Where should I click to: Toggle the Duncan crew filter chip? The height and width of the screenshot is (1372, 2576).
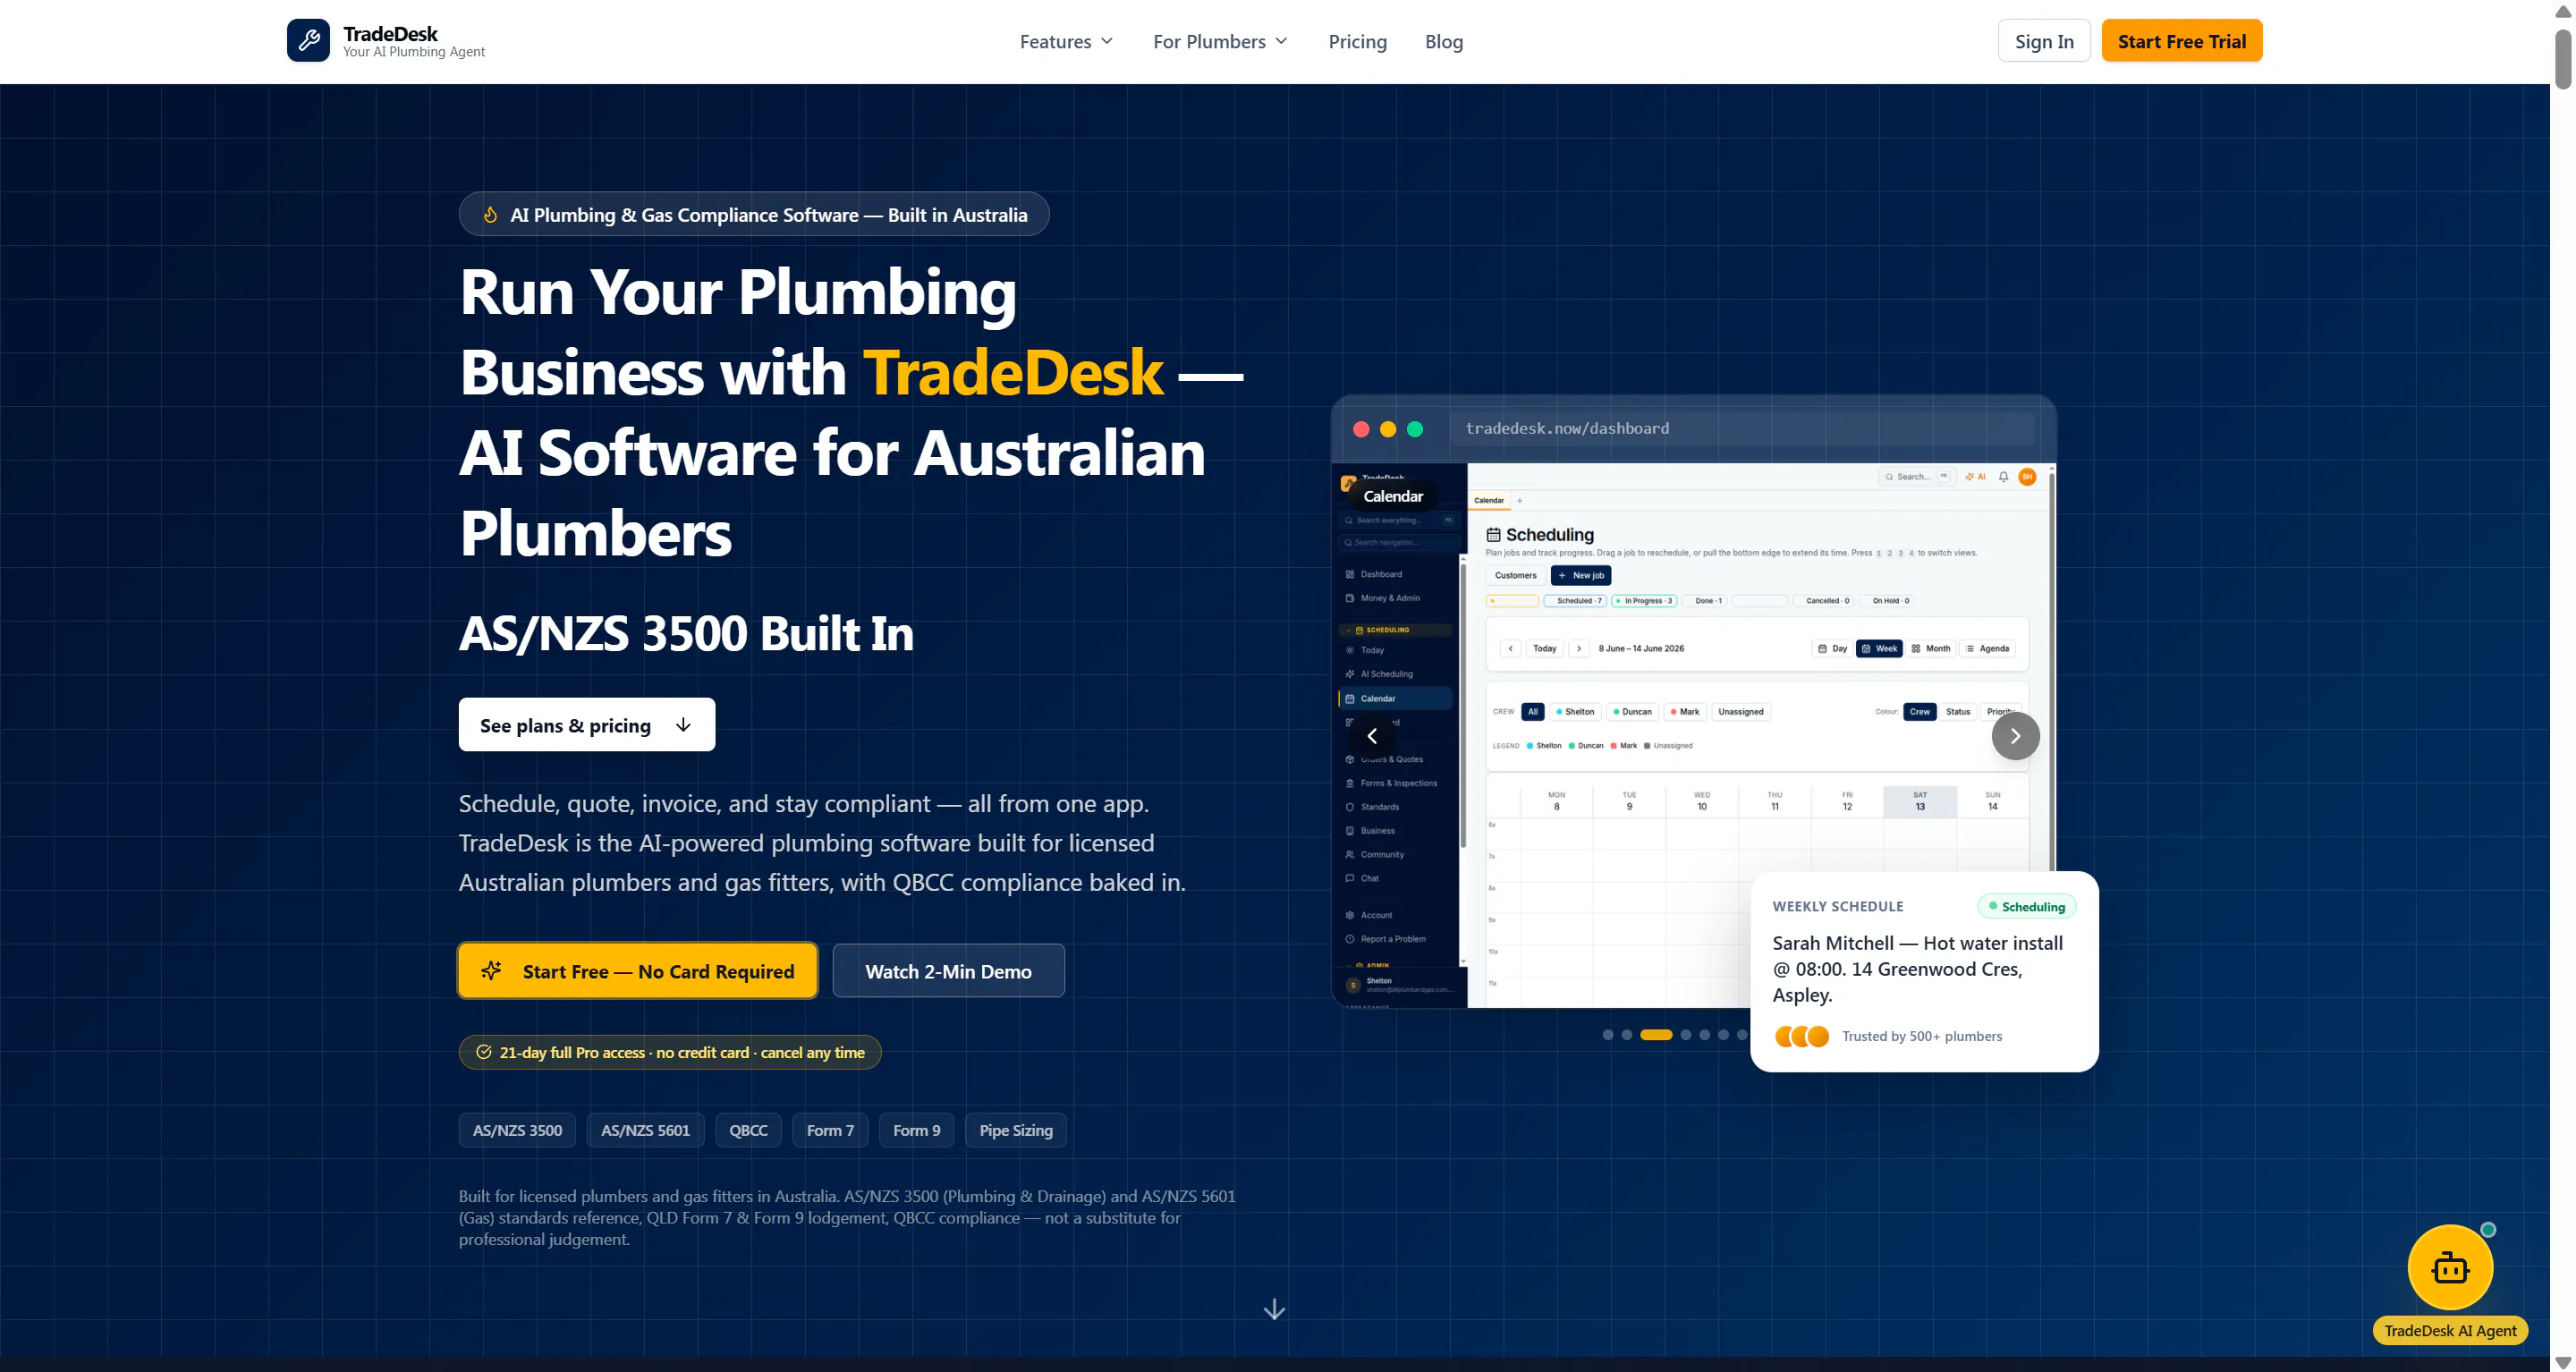[x=1632, y=712]
